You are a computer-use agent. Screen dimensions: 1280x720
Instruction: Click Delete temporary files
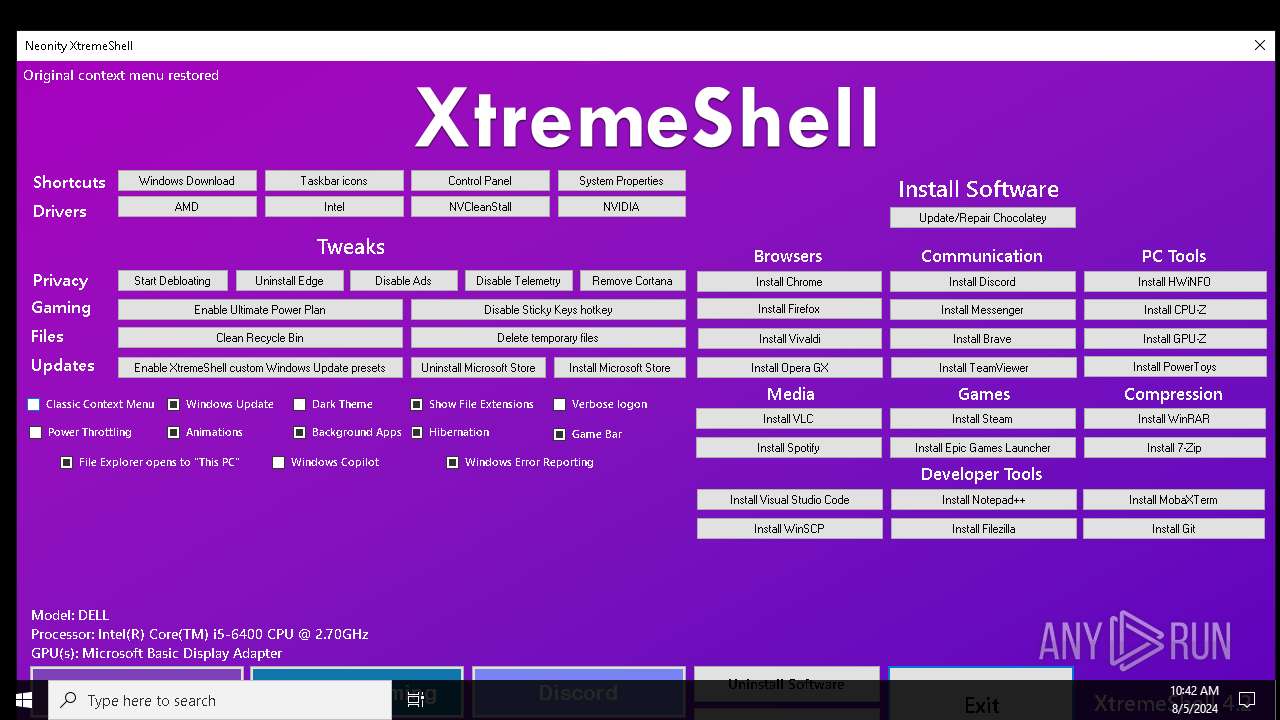coord(548,338)
